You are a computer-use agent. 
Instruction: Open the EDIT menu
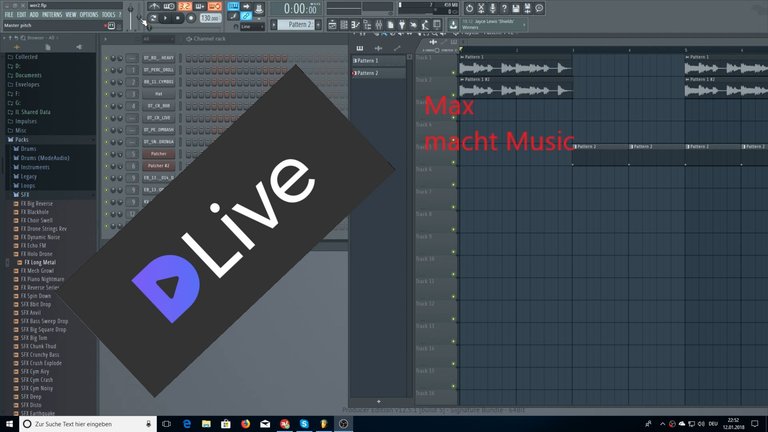coord(22,15)
